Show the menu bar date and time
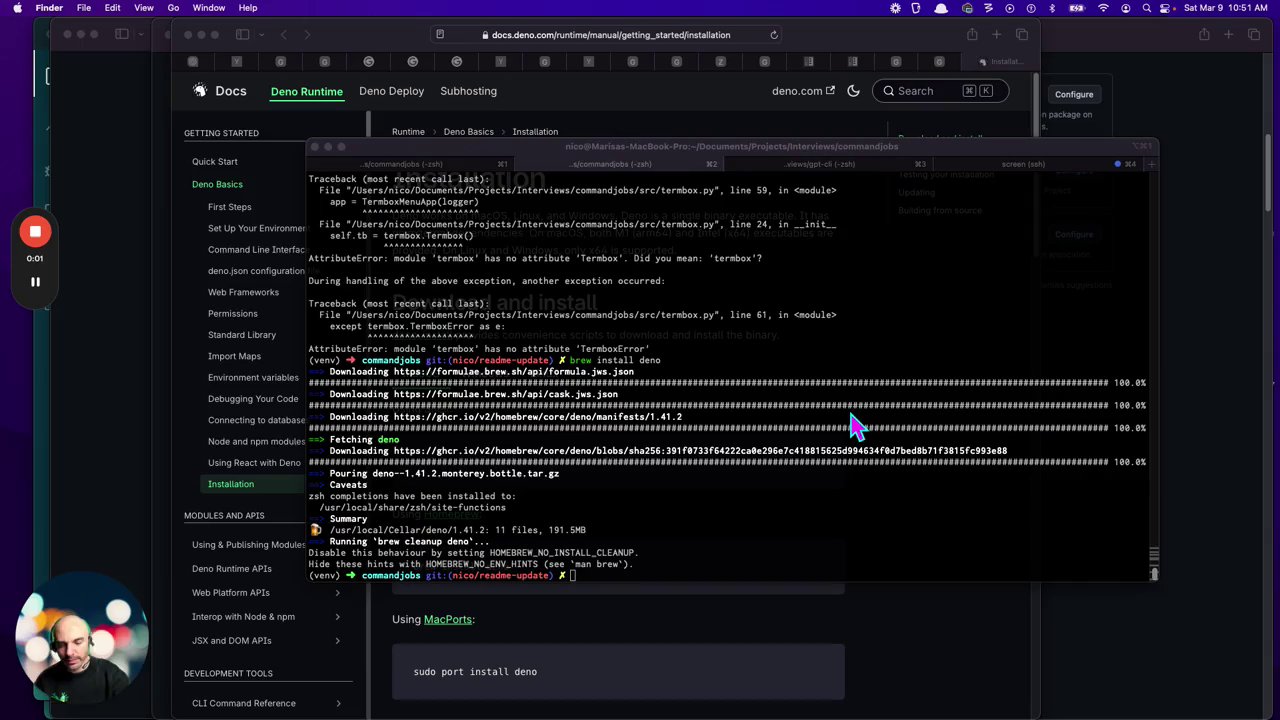The width and height of the screenshot is (1280, 720). point(1225,8)
